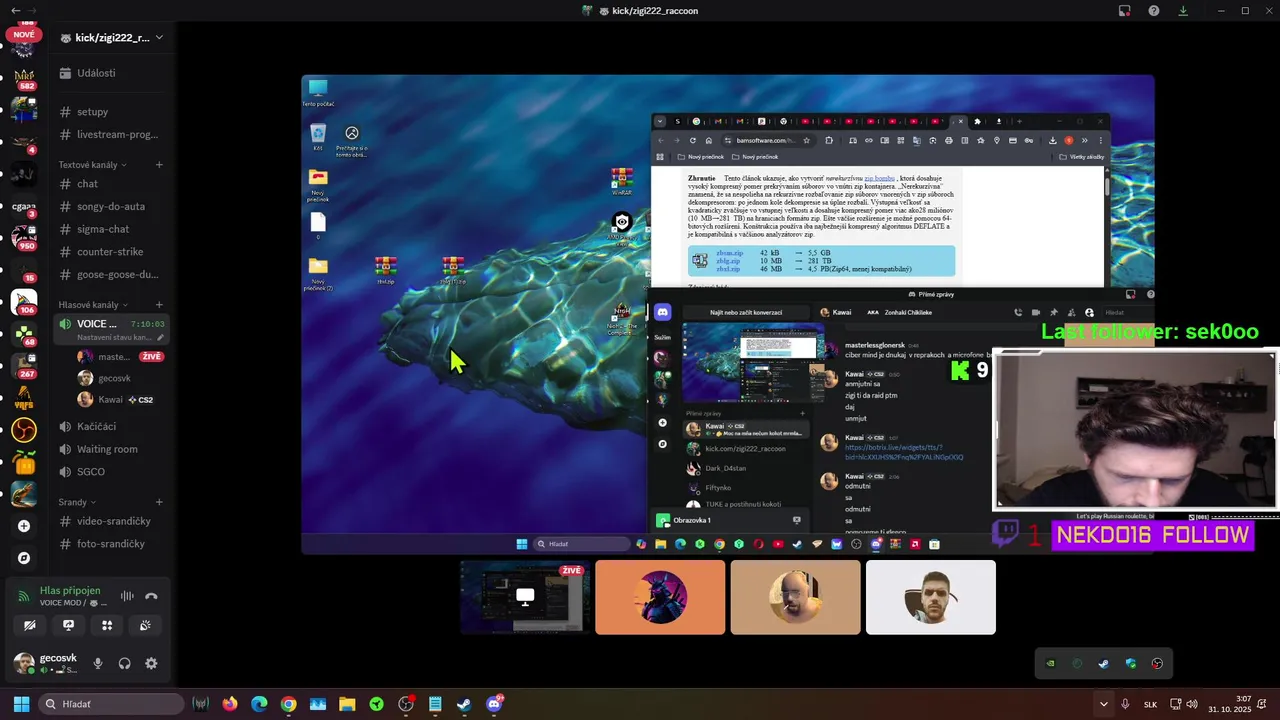
Task: Open server with 950 badge
Action: pyautogui.click(x=24, y=238)
